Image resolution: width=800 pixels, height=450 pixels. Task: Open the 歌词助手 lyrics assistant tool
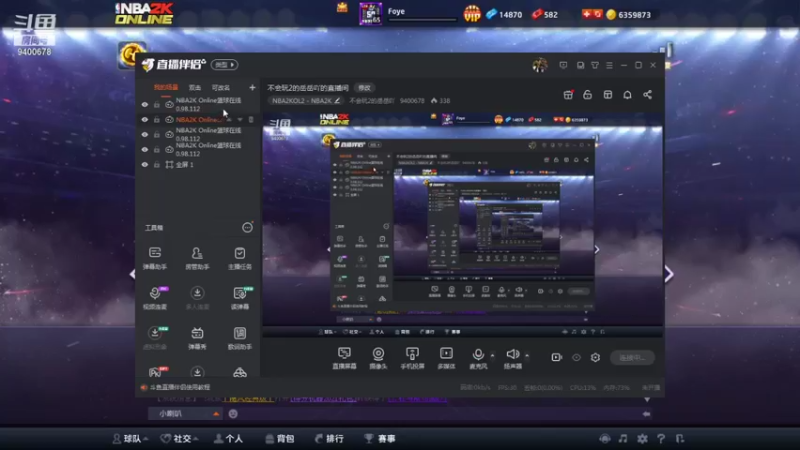(x=239, y=338)
